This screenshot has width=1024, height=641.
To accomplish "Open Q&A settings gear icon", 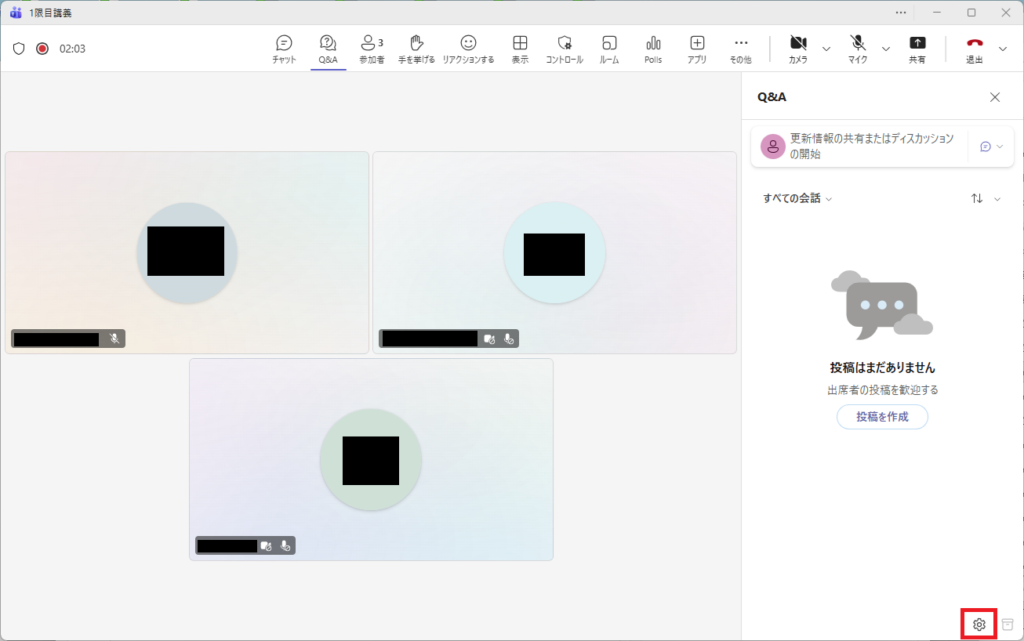I will pyautogui.click(x=979, y=624).
